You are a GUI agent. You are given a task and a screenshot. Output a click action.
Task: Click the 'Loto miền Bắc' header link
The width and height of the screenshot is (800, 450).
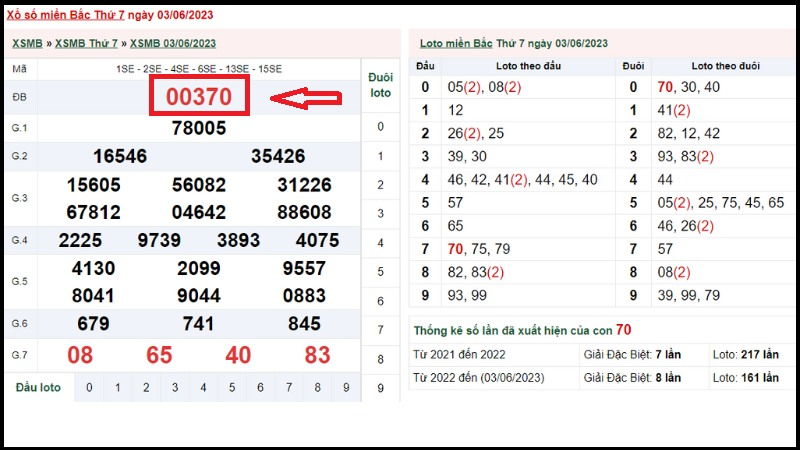456,43
